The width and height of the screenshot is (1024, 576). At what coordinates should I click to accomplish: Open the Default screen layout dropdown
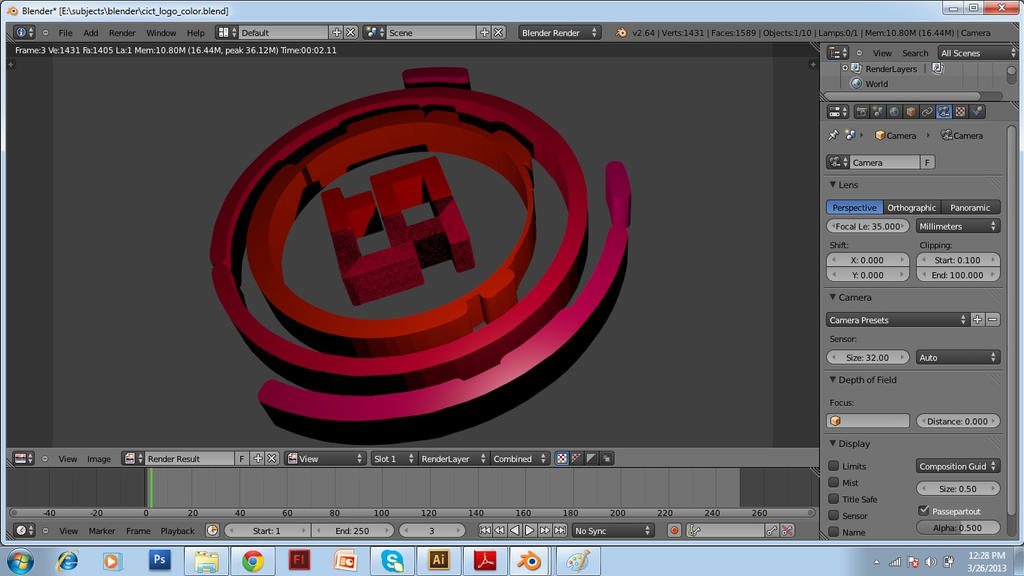226,32
